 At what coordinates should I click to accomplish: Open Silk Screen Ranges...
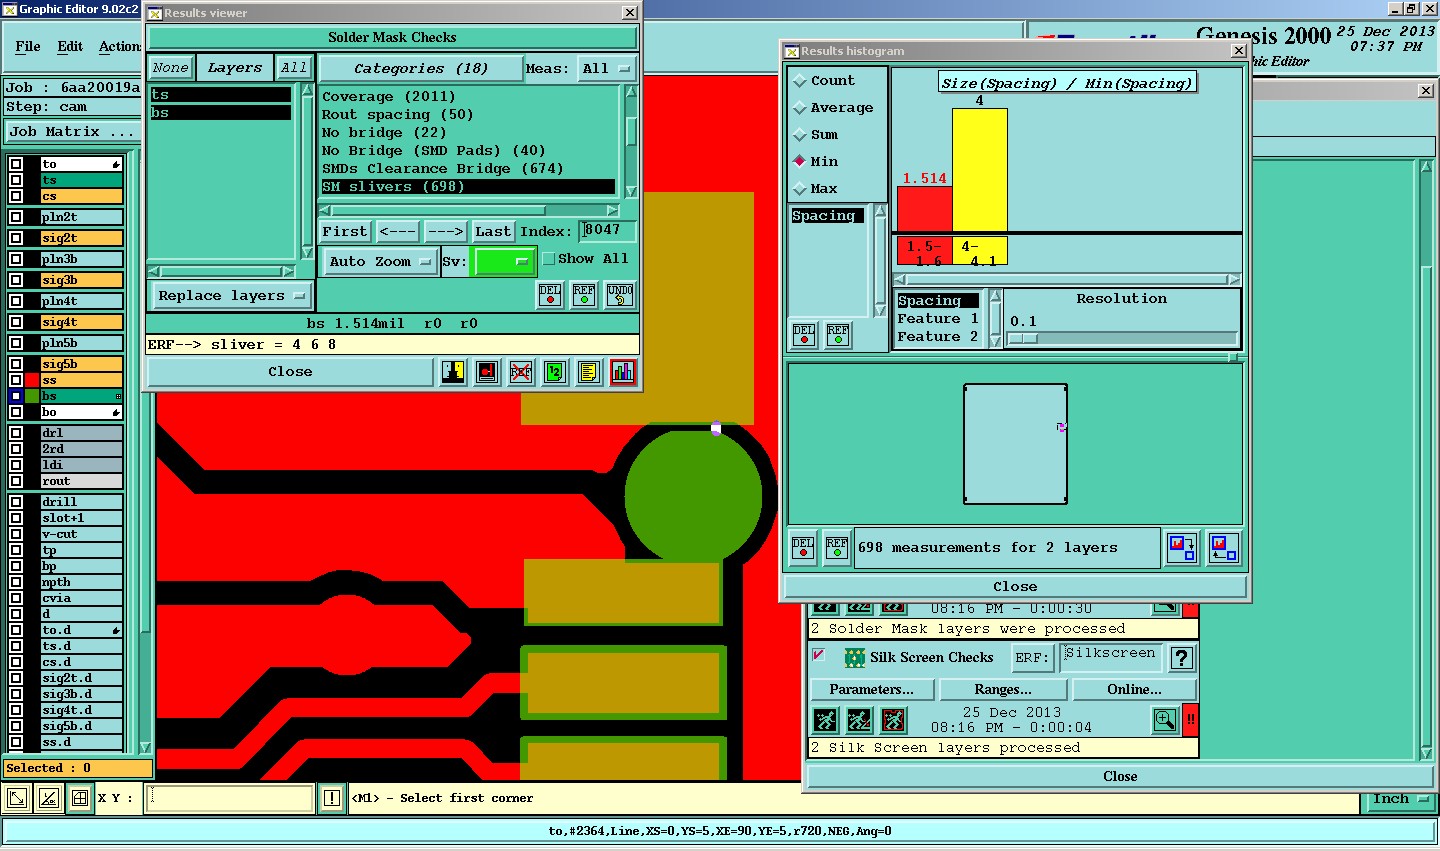tap(1003, 690)
